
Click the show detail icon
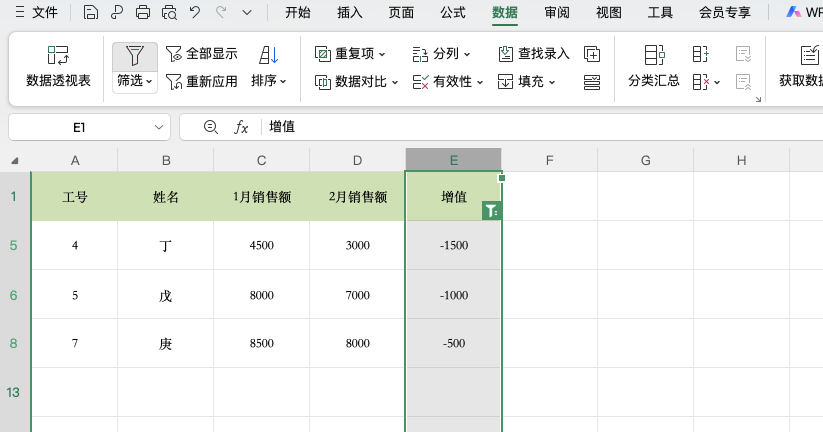coord(744,54)
